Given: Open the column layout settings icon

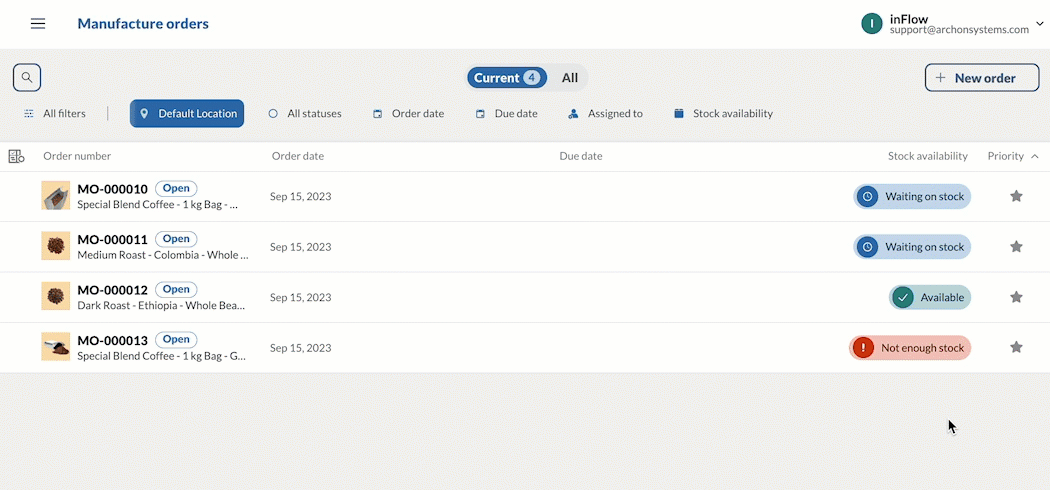Looking at the screenshot, I should coord(16,156).
